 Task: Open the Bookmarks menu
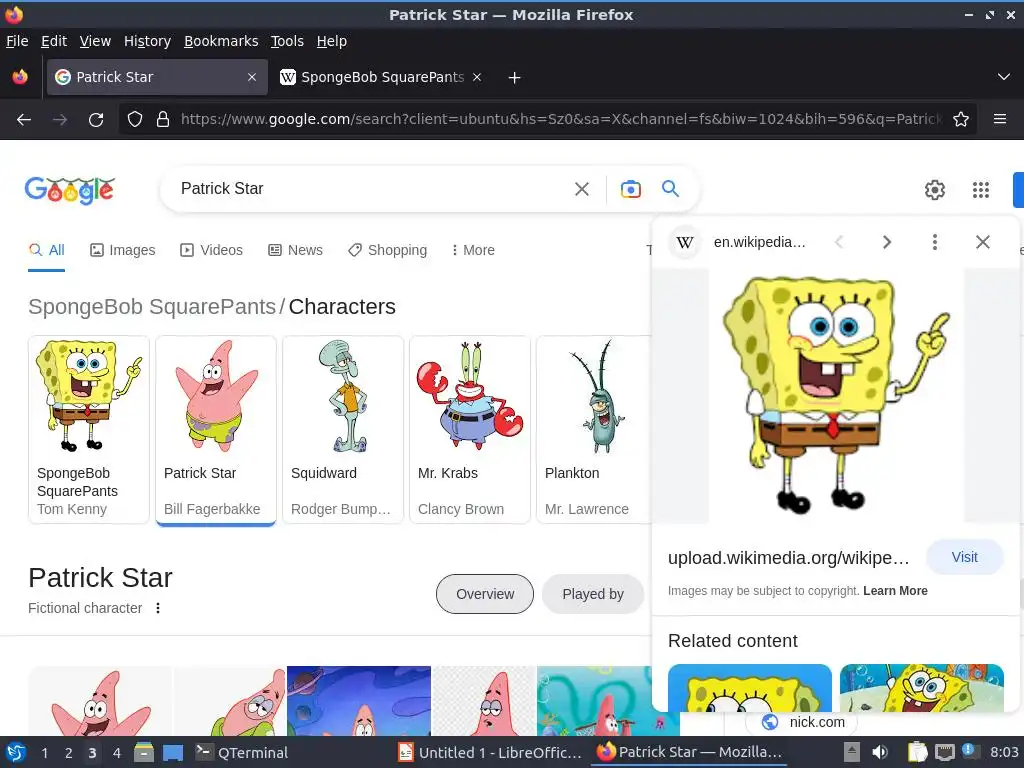pyautogui.click(x=221, y=41)
